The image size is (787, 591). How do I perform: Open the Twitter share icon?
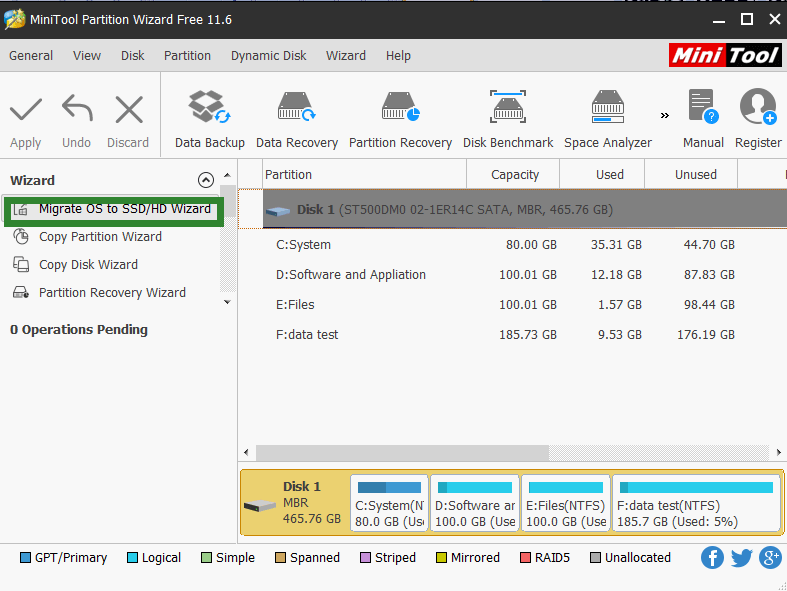(x=741, y=557)
